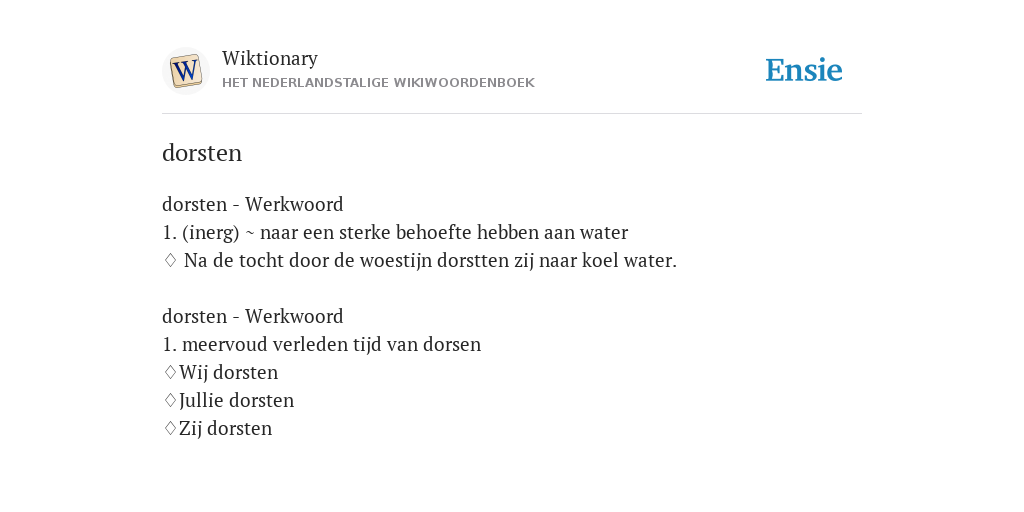The image size is (1024, 512).
Task: Select the subtitle Het Nederlandstalige Wikiwoordenboek
Action: pos(378,83)
